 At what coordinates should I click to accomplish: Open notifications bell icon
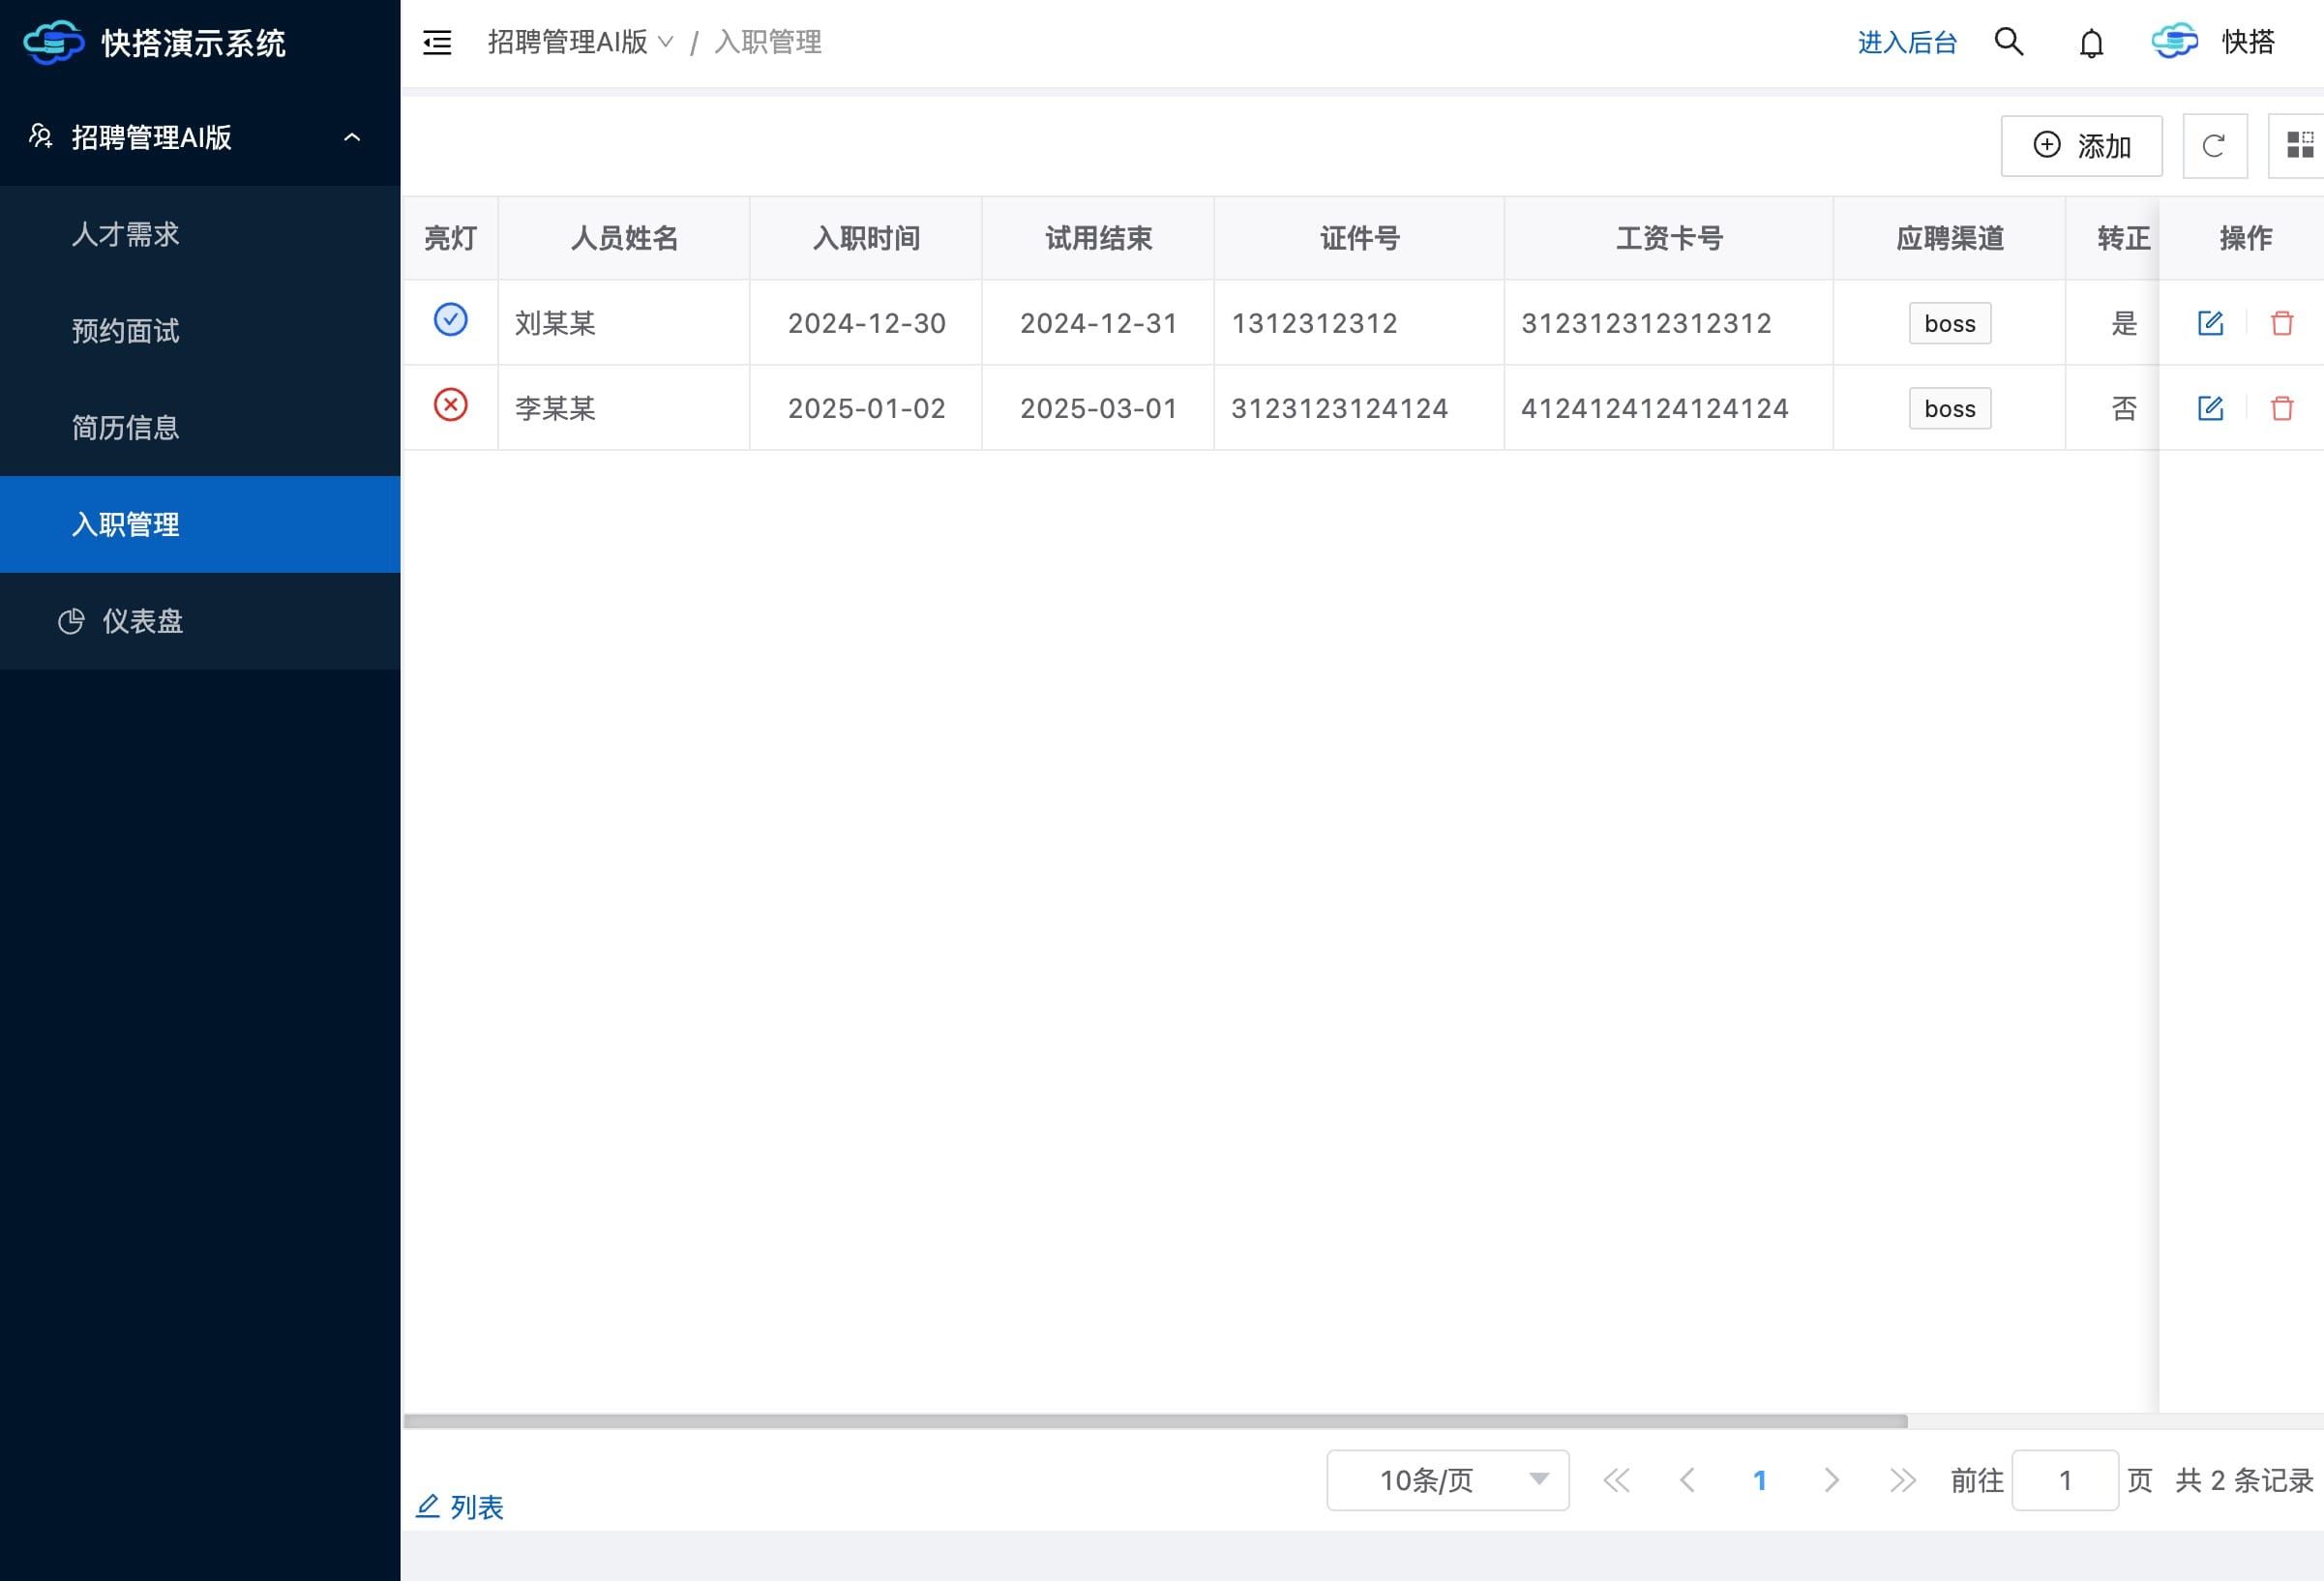(2091, 43)
